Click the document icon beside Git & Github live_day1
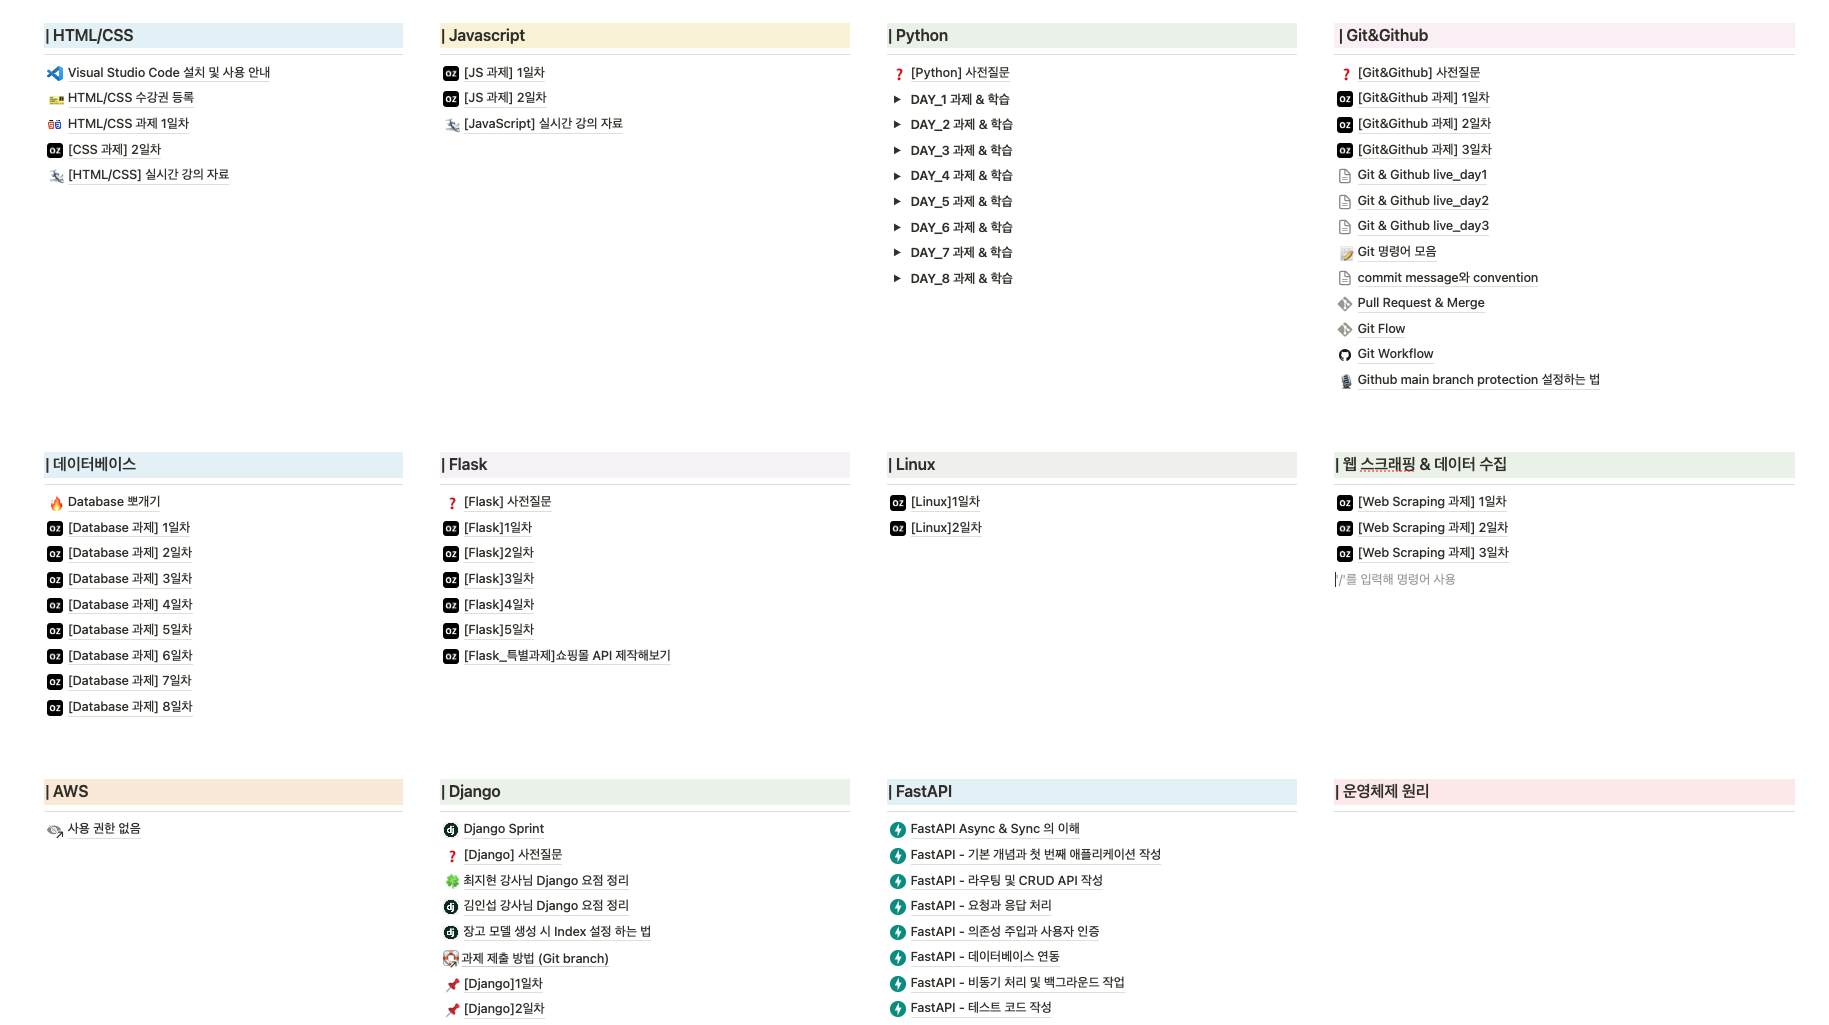The height and width of the screenshot is (1025, 1829). (1345, 176)
